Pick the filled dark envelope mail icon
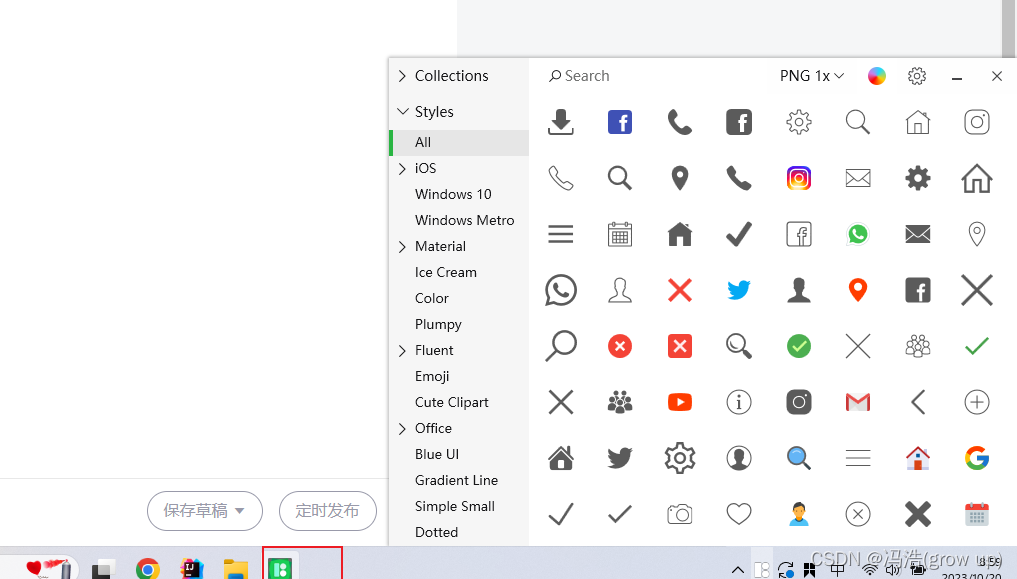 pyautogui.click(x=918, y=234)
